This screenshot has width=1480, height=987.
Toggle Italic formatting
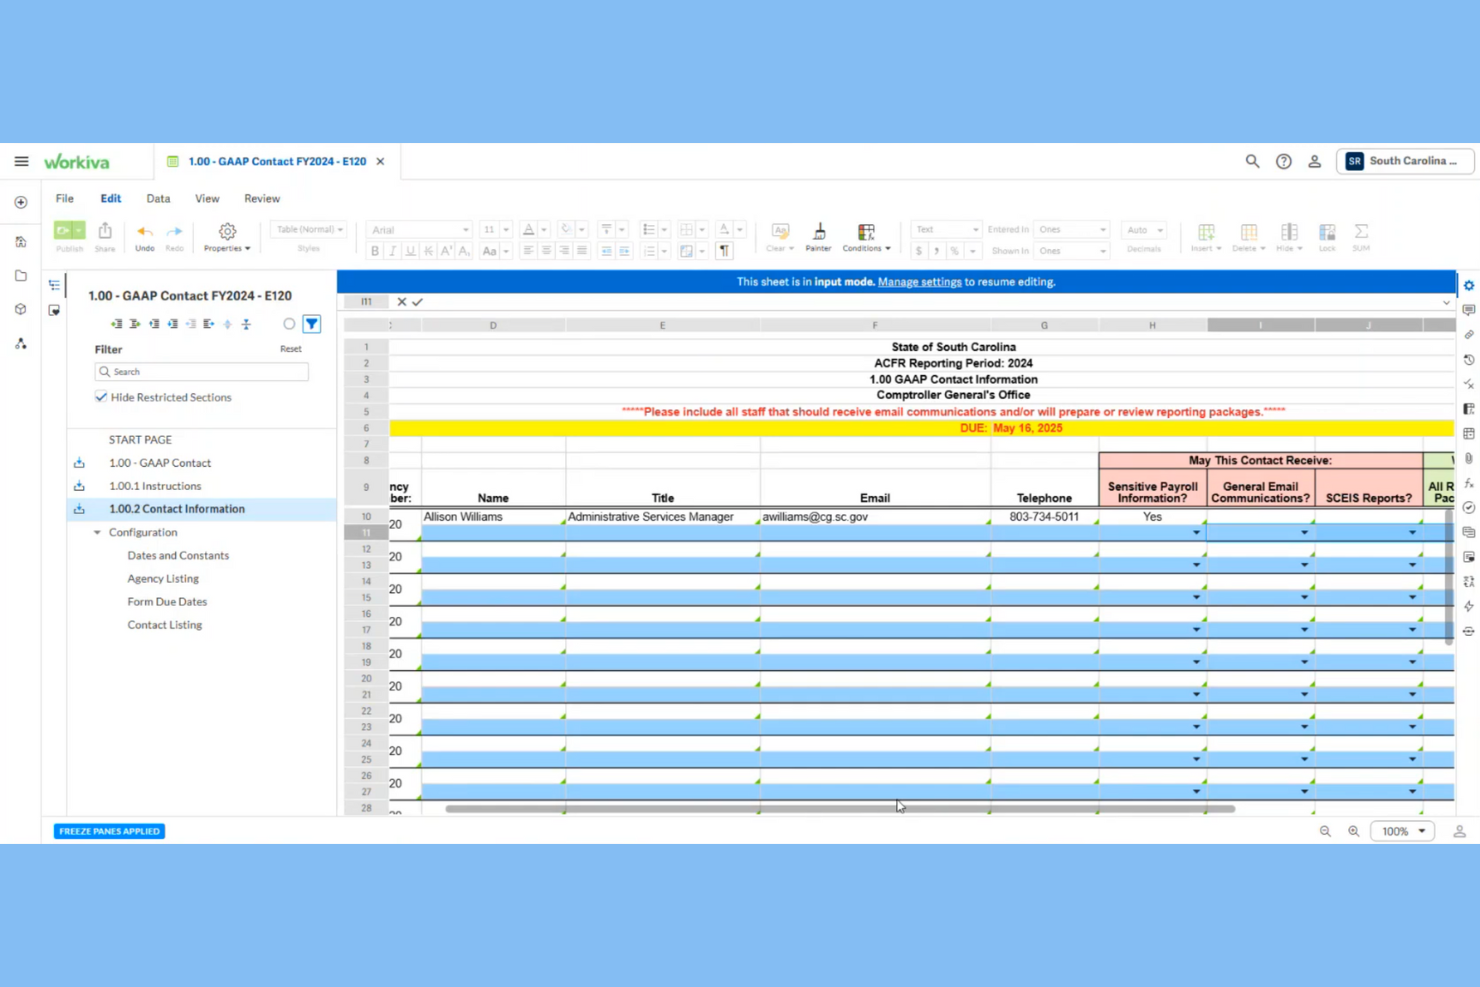tap(393, 251)
